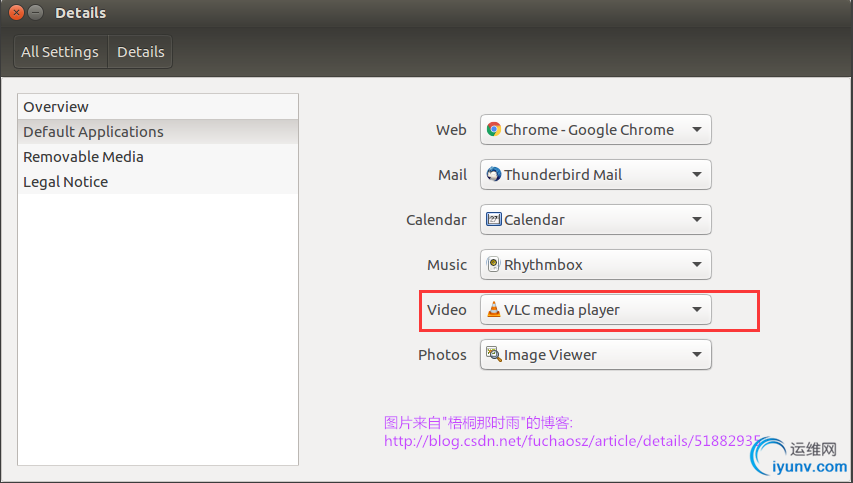This screenshot has width=853, height=483.
Task: Click the Mail label
Action: coord(453,175)
